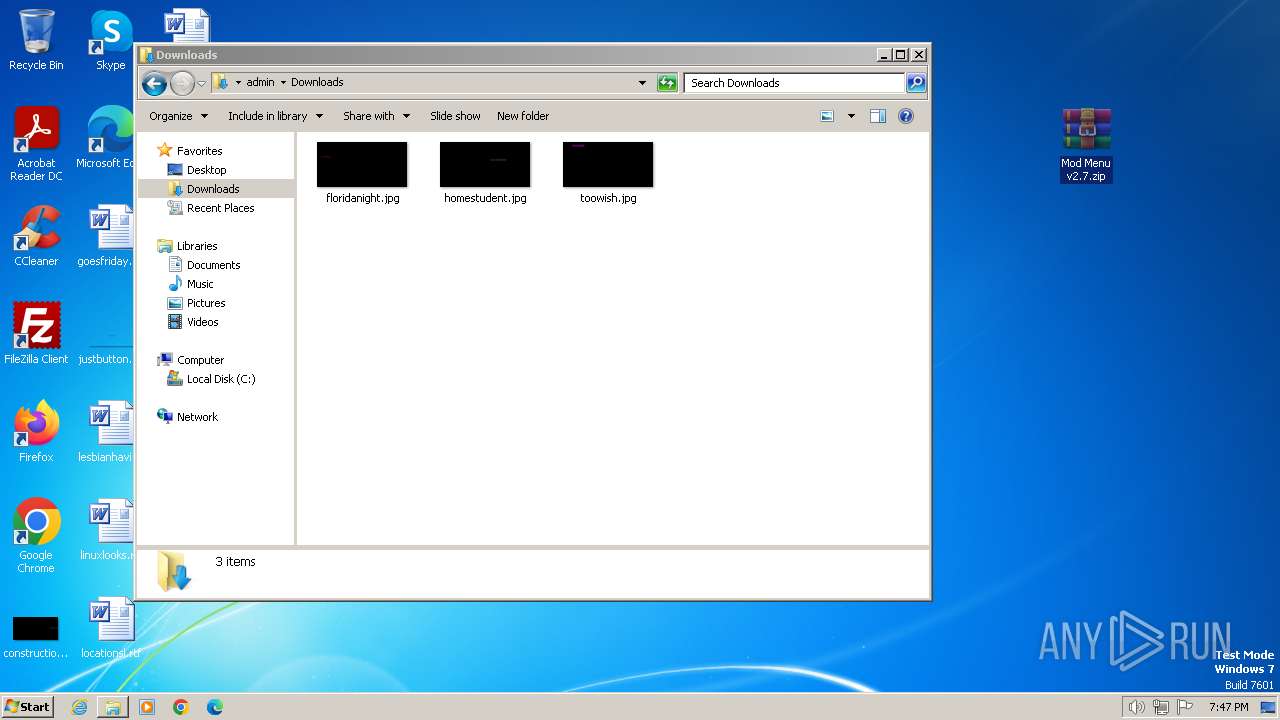Image resolution: width=1280 pixels, height=720 pixels.
Task: Open Local Disk (C:)
Action: [220, 379]
